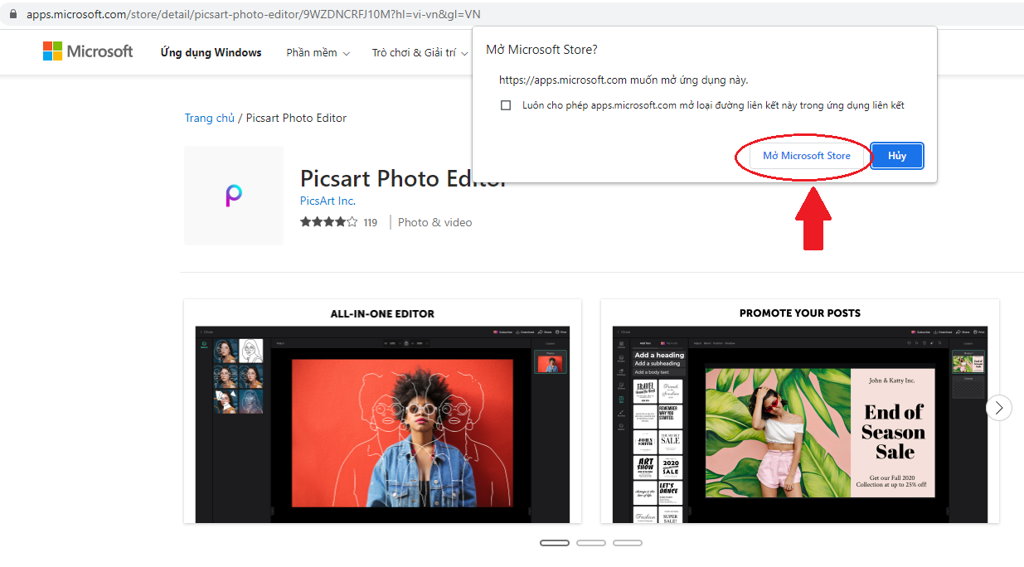Click the Picsart Photo Editor breadcrumb text

pyautogui.click(x=296, y=118)
